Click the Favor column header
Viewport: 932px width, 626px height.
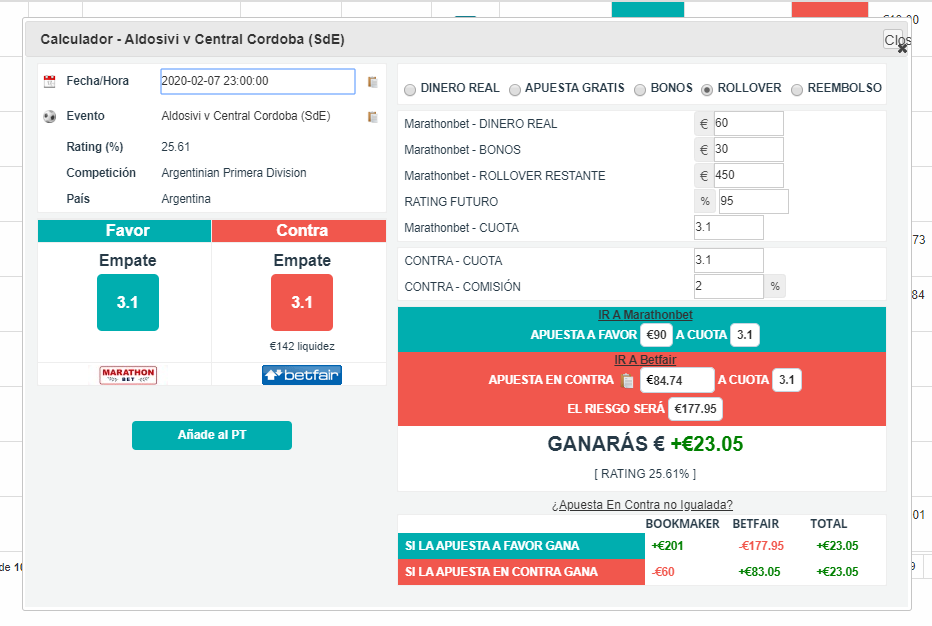124,231
